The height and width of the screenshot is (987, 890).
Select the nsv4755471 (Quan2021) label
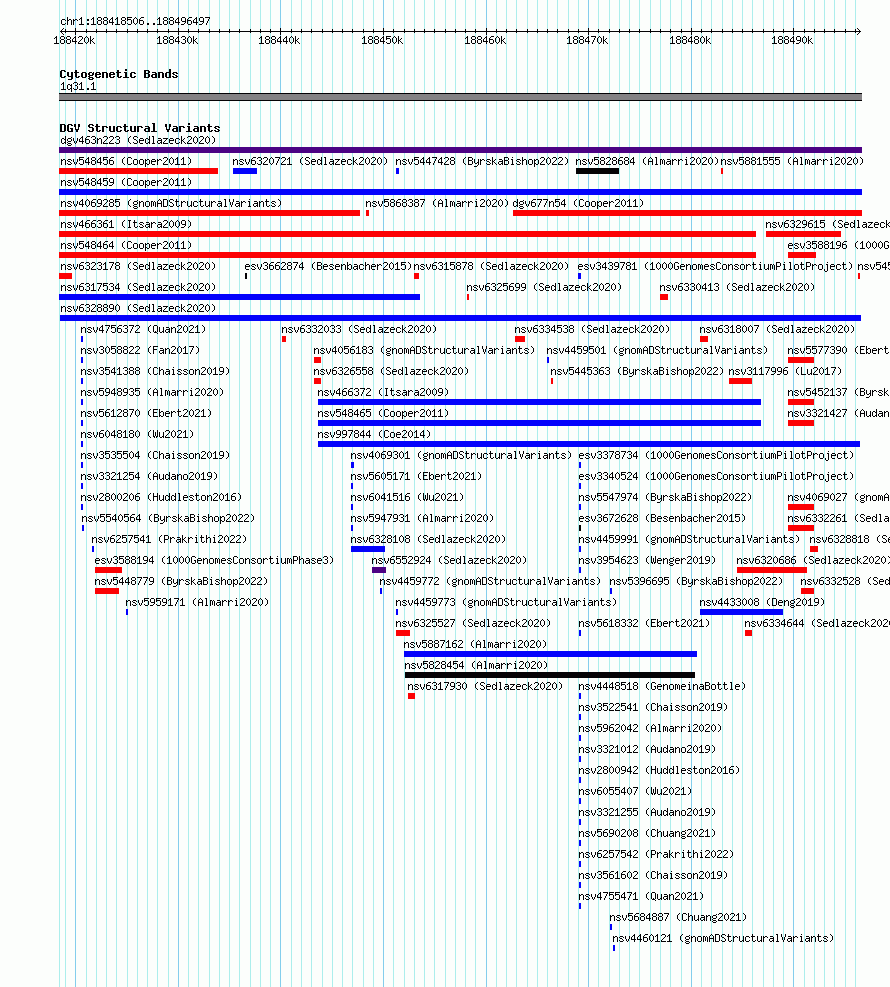point(641,896)
